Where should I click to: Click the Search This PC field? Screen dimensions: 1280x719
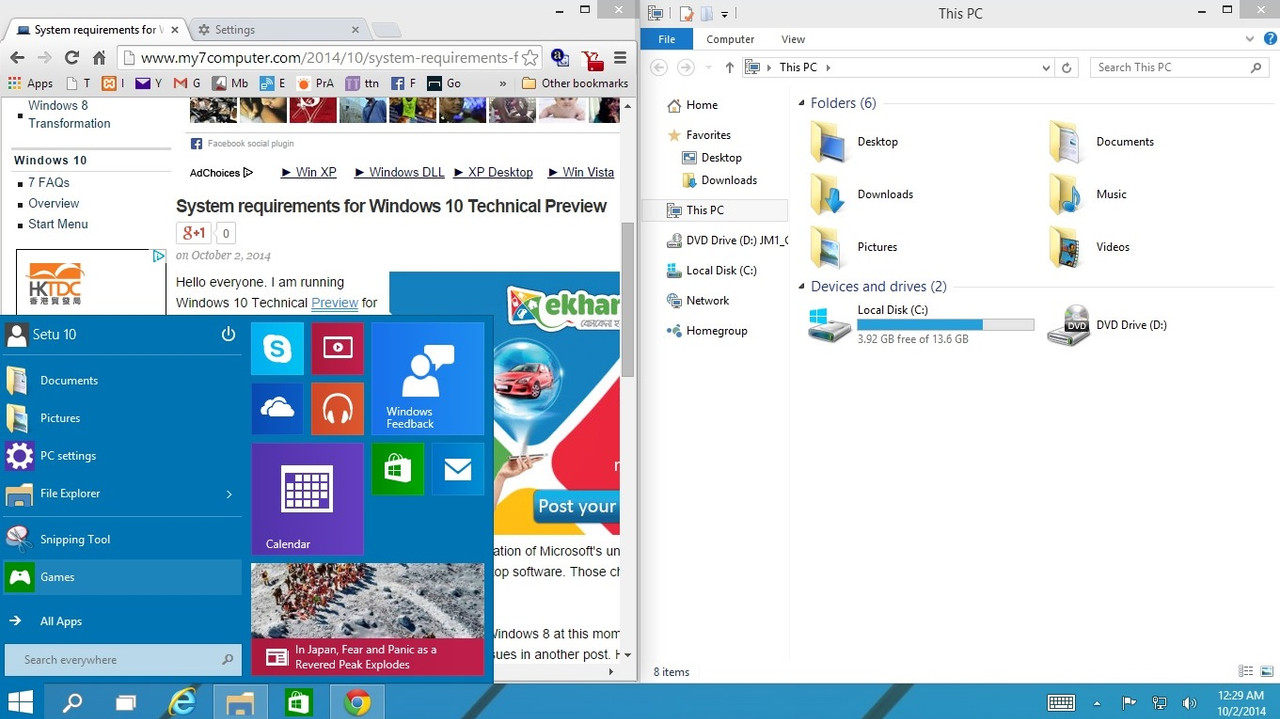click(x=1179, y=67)
